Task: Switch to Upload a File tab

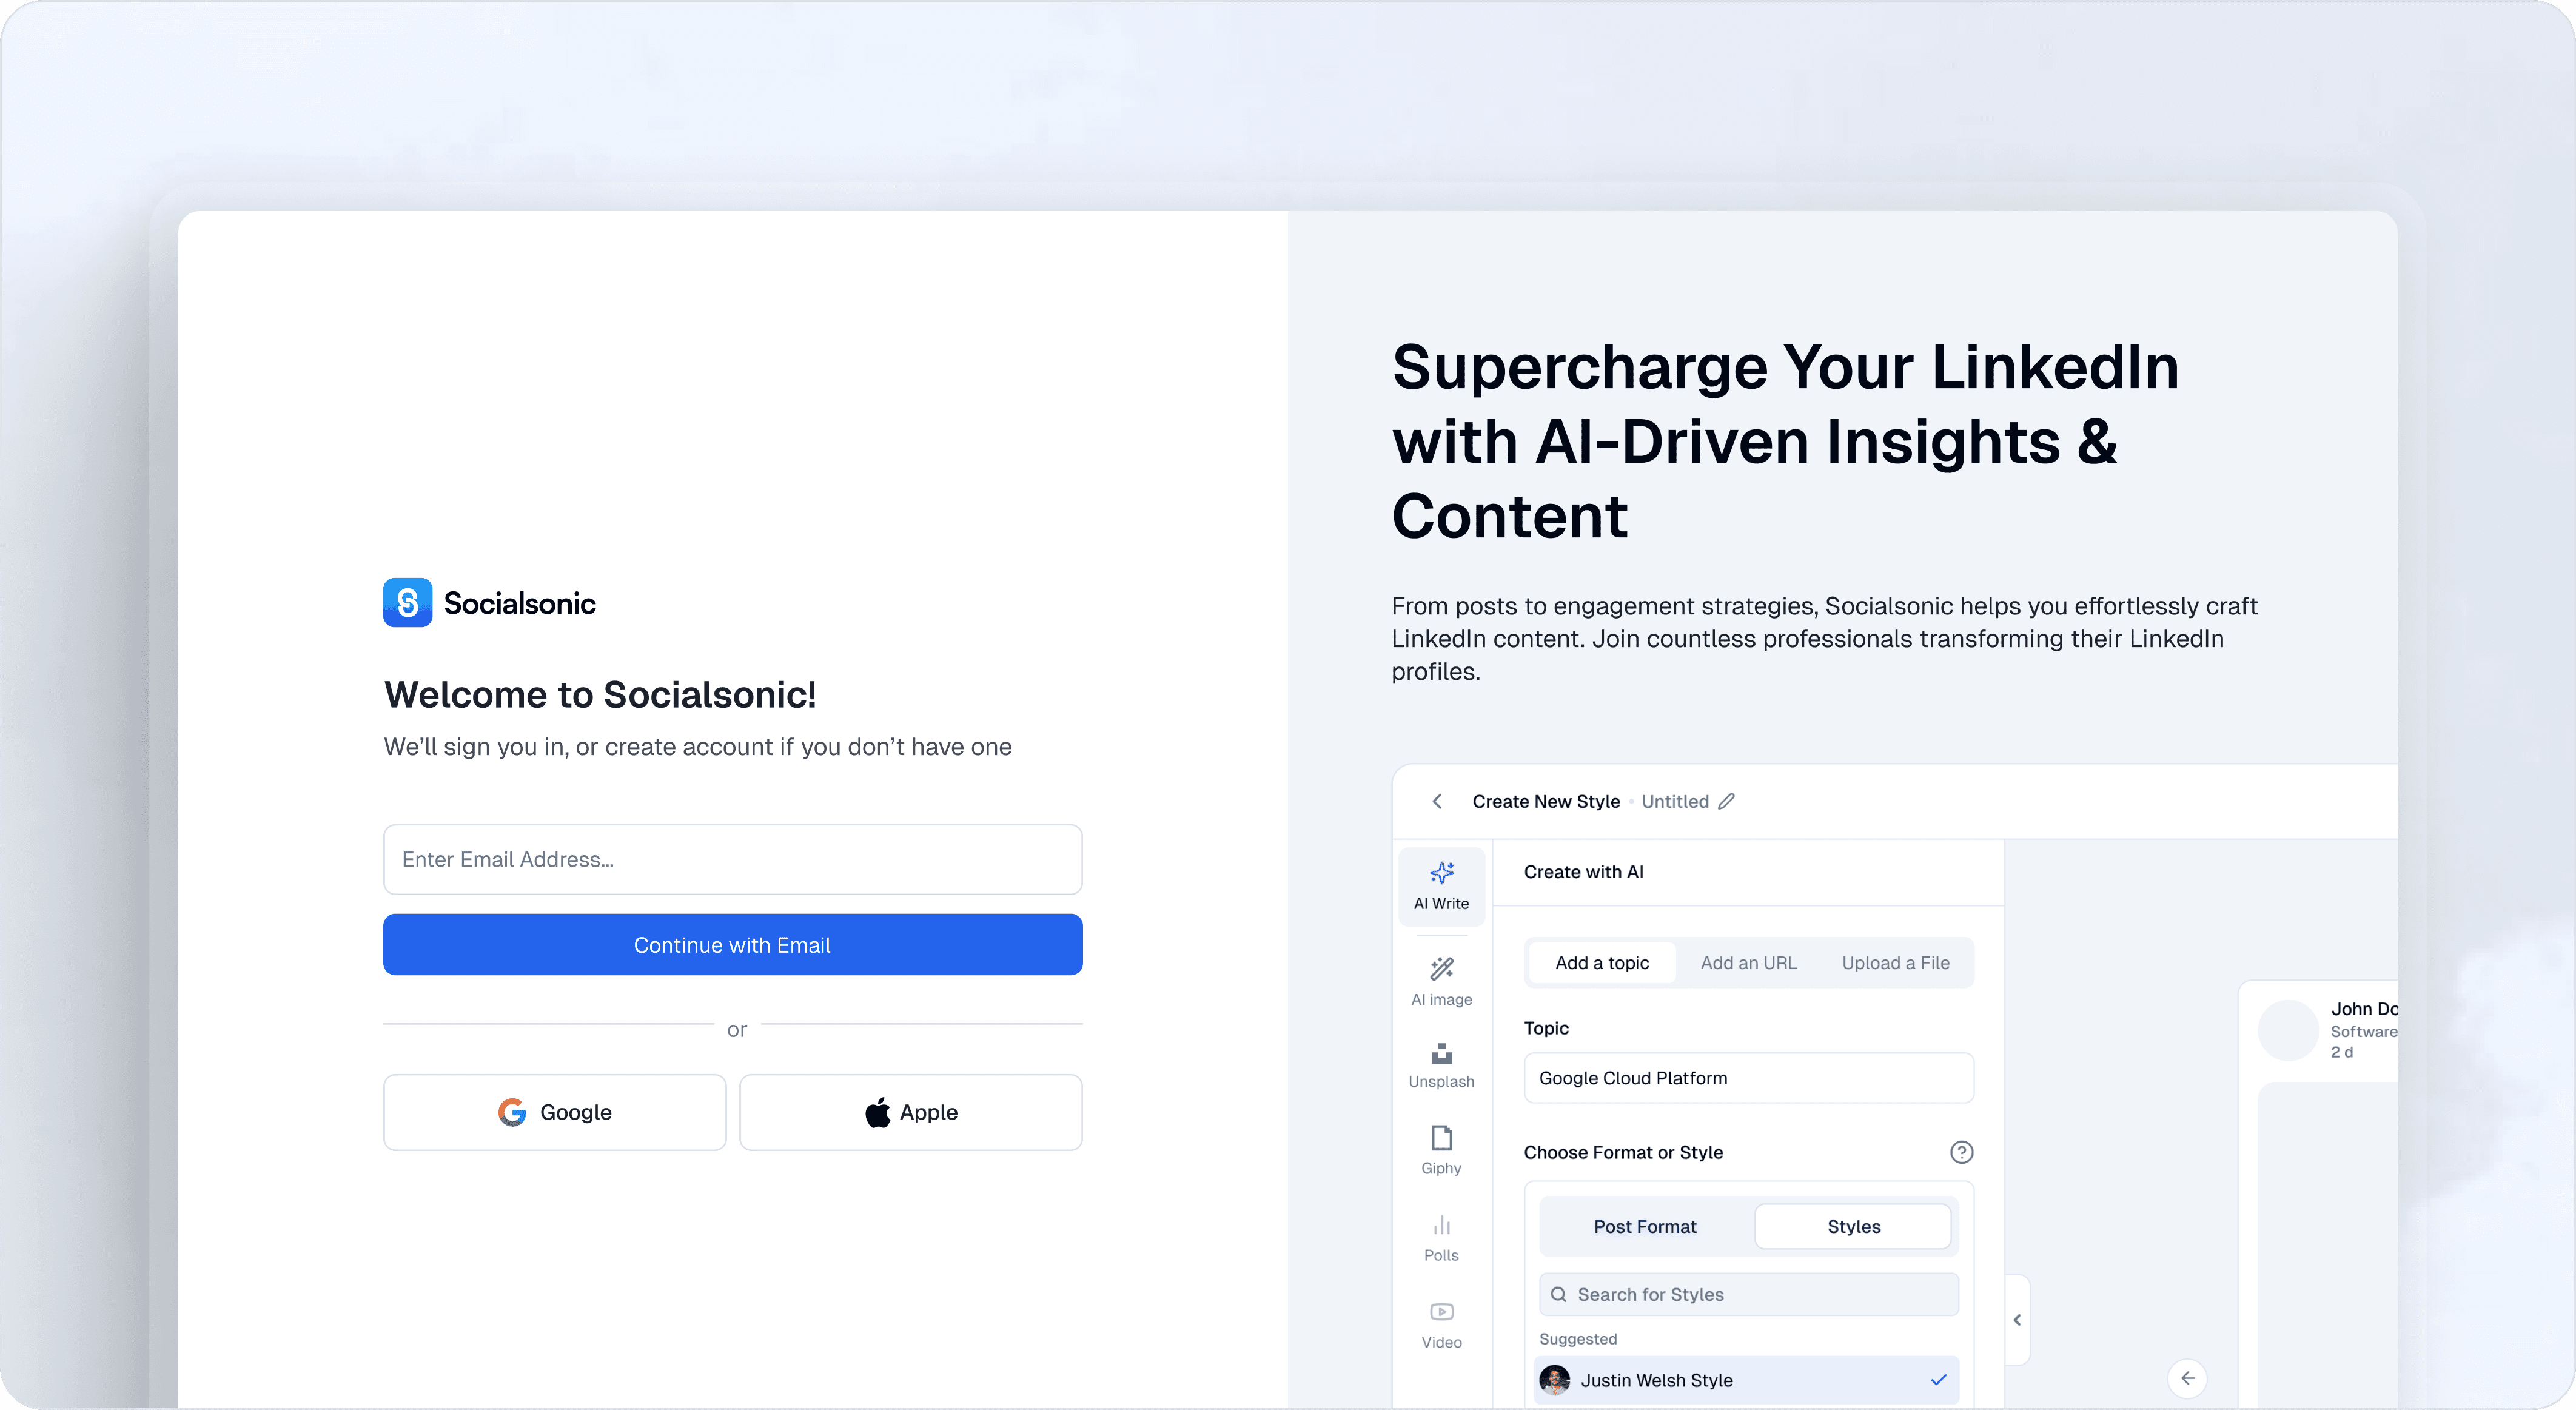Action: pyautogui.click(x=1895, y=962)
